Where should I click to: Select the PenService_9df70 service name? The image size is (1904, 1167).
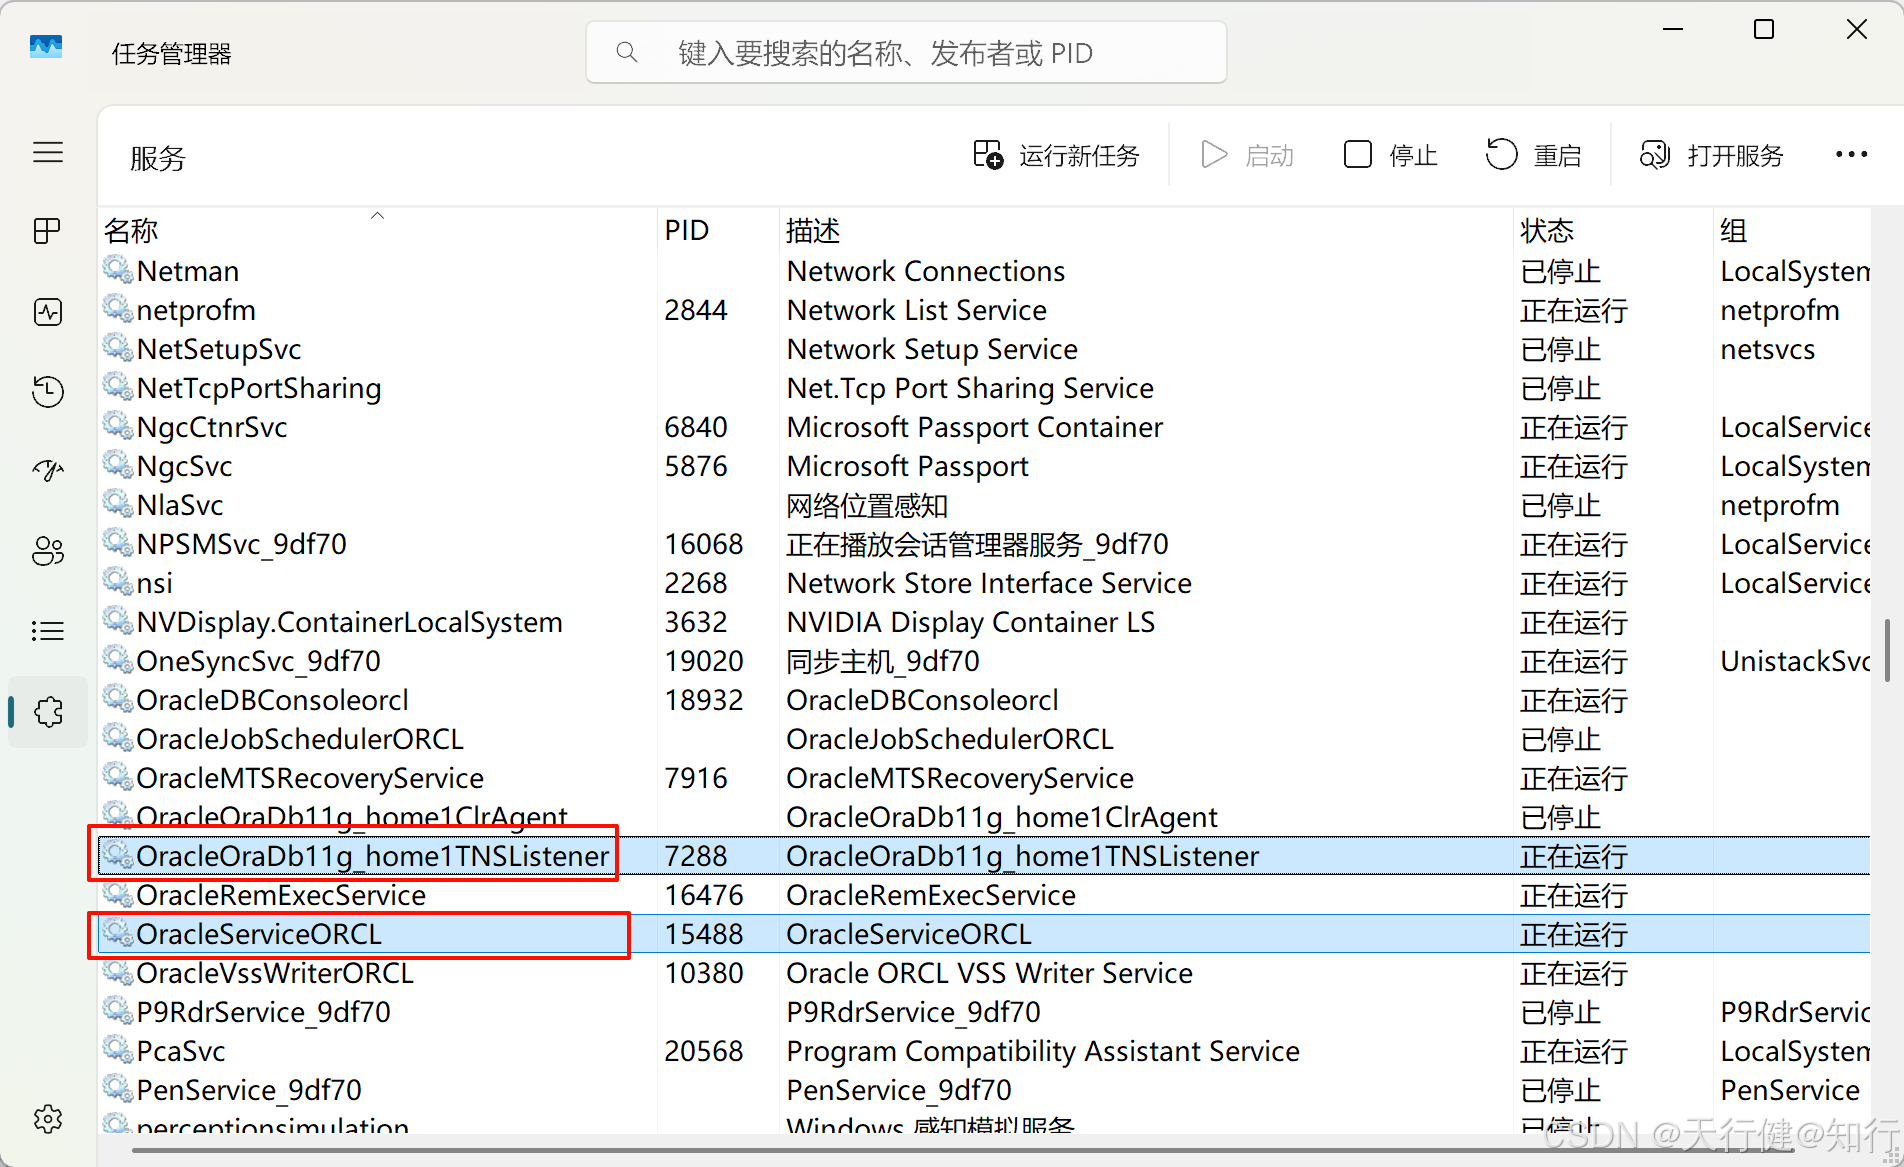(249, 1090)
